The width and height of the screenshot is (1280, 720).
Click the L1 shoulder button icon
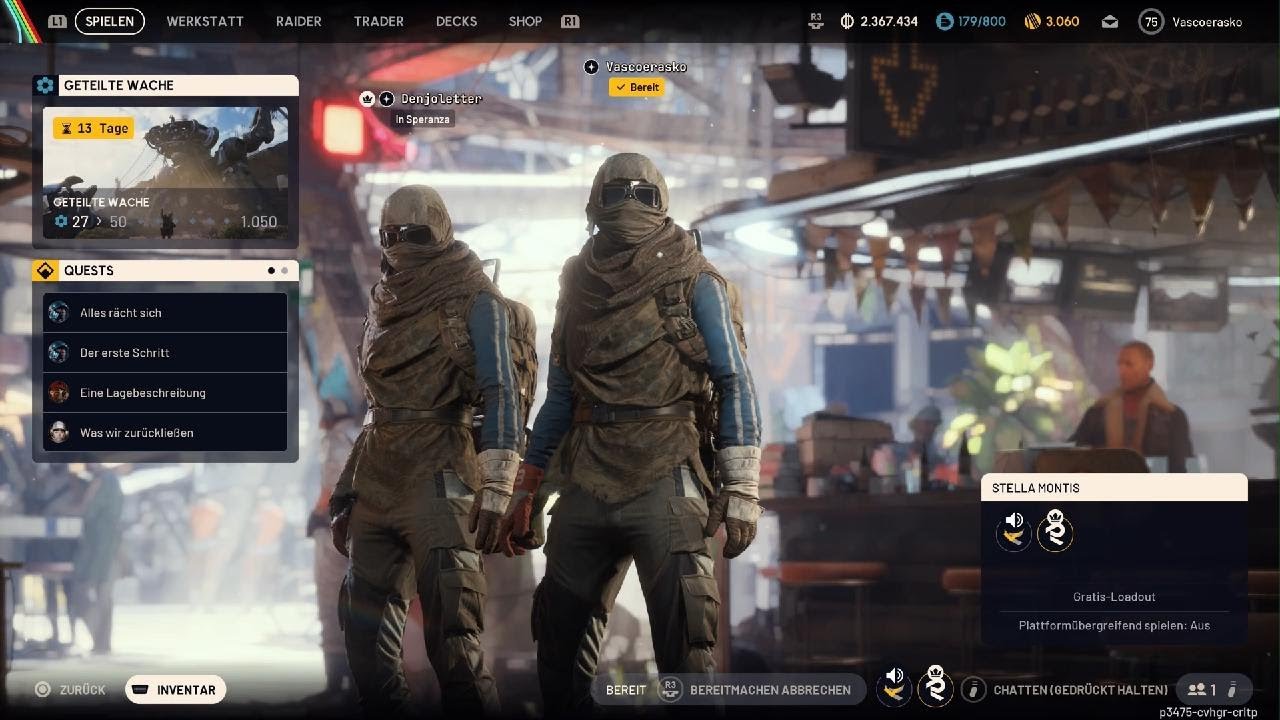point(58,21)
